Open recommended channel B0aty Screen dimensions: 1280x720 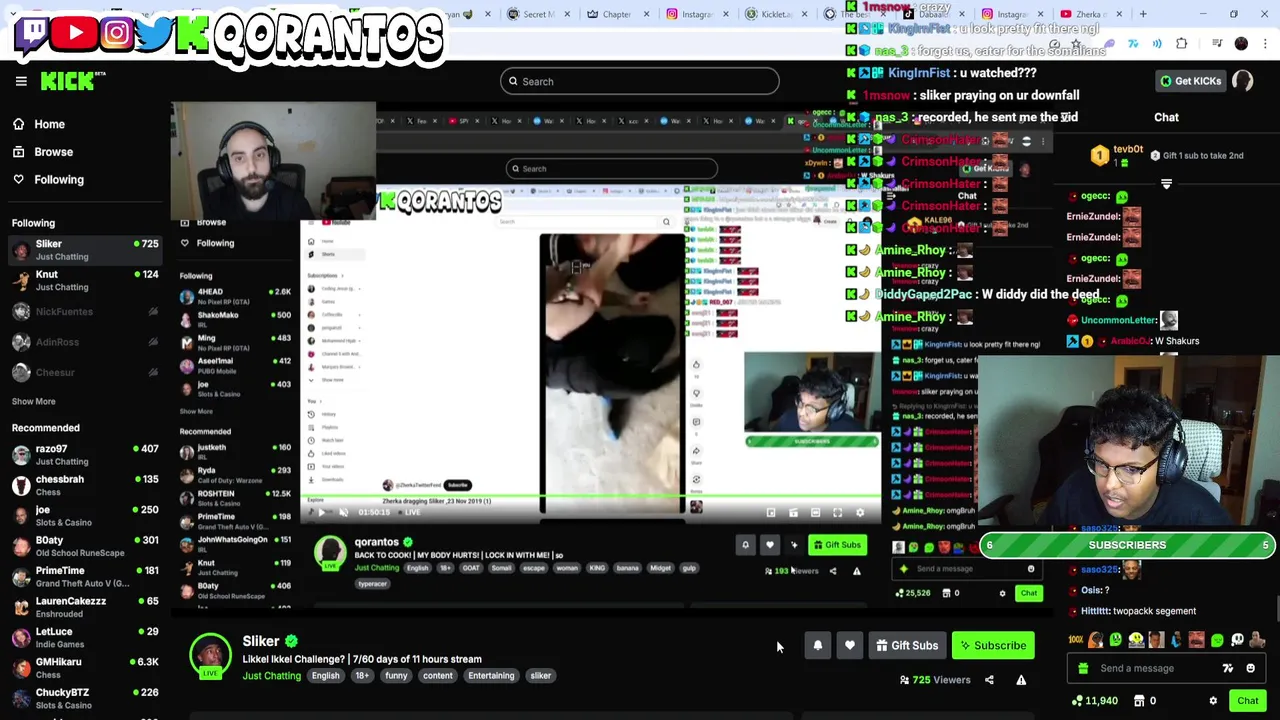(x=84, y=546)
